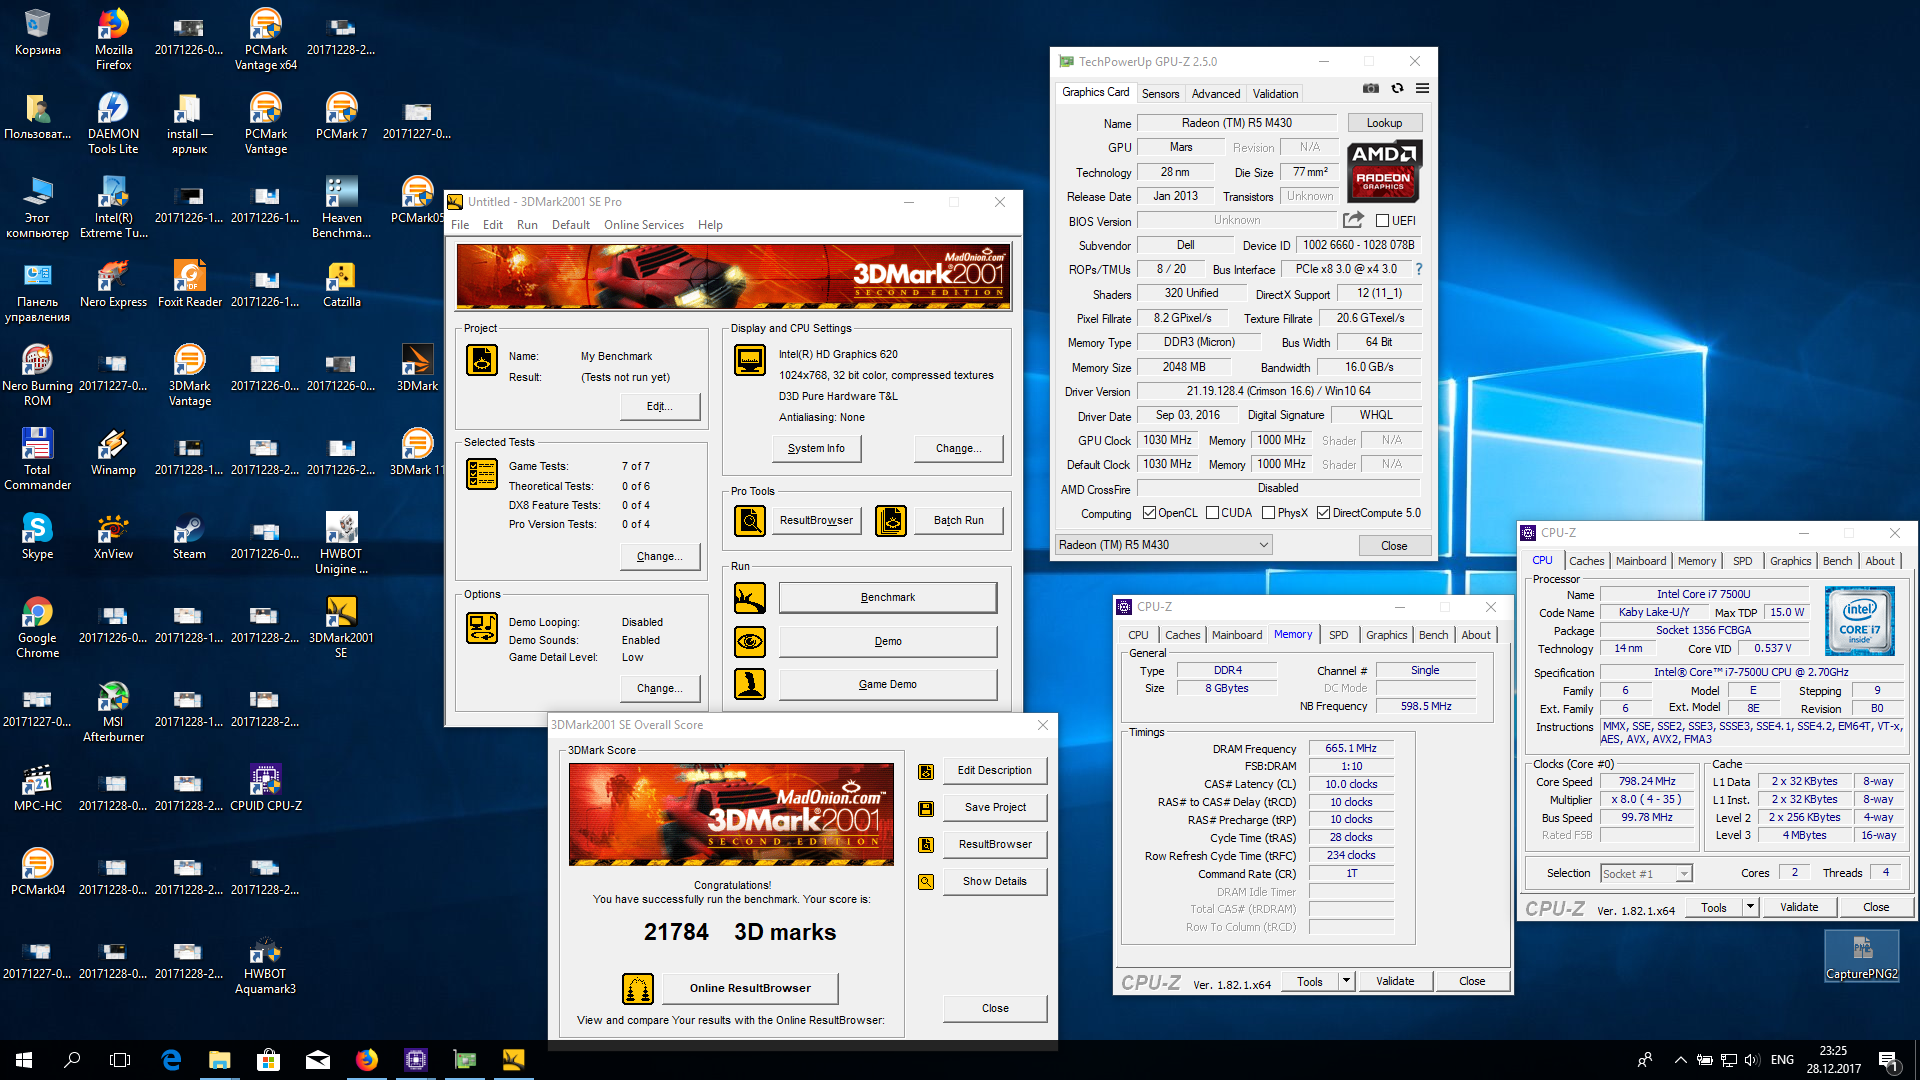Click the BIOS version share/export icon
Viewport: 1920px width, 1080px height.
coord(1353,220)
